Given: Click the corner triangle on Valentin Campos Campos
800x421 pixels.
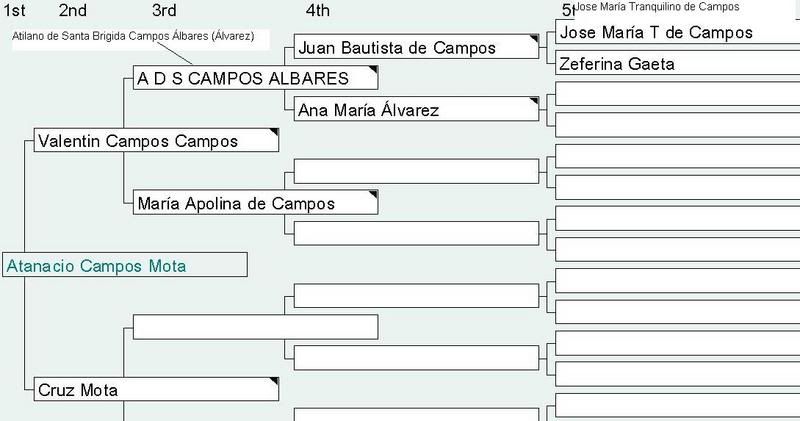Looking at the screenshot, I should point(272,132).
